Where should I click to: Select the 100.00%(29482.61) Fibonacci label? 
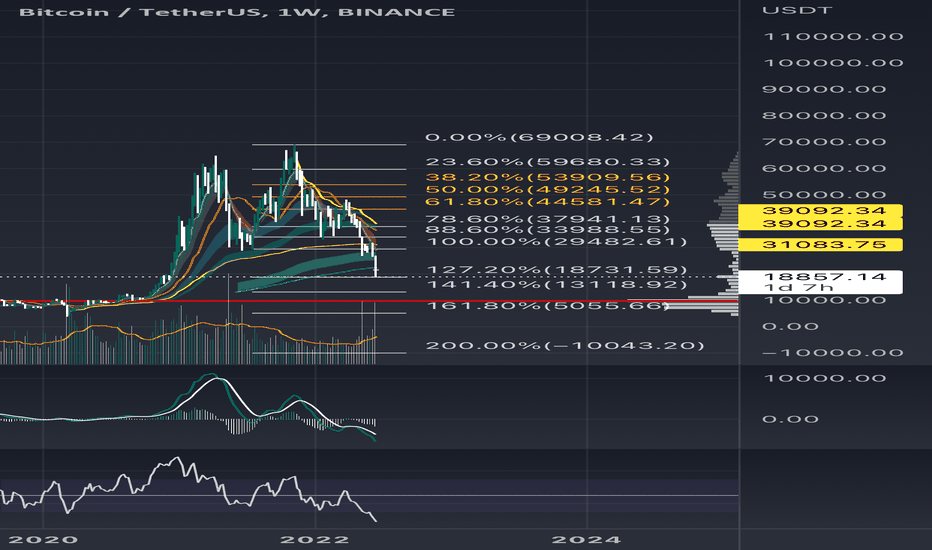[x=556, y=241]
